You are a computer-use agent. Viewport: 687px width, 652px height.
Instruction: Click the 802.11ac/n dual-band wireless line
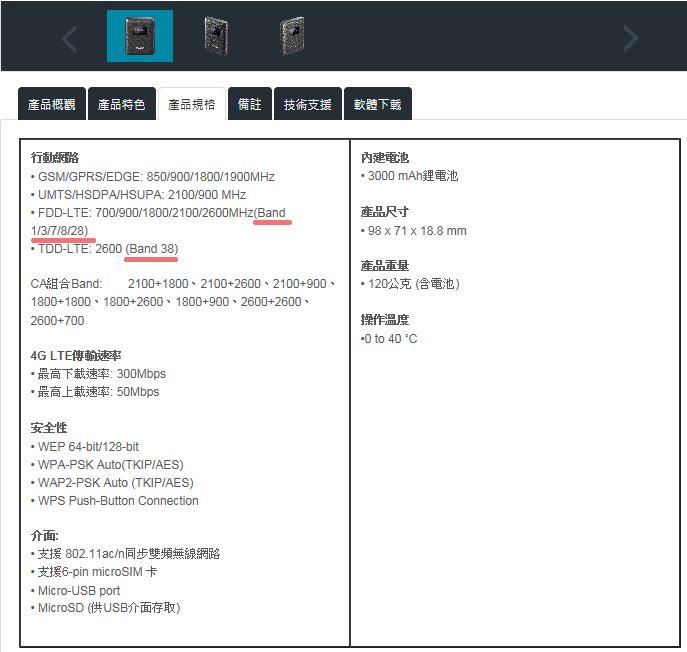click(125, 554)
